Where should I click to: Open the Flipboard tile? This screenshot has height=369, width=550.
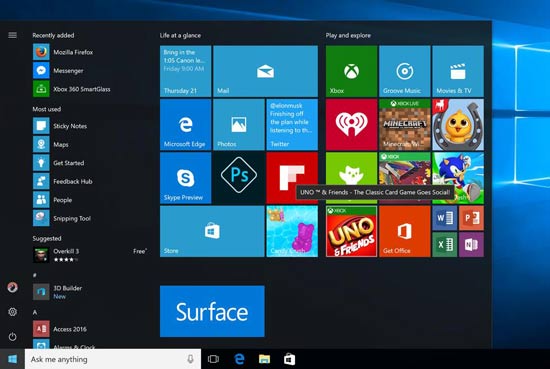tap(292, 178)
